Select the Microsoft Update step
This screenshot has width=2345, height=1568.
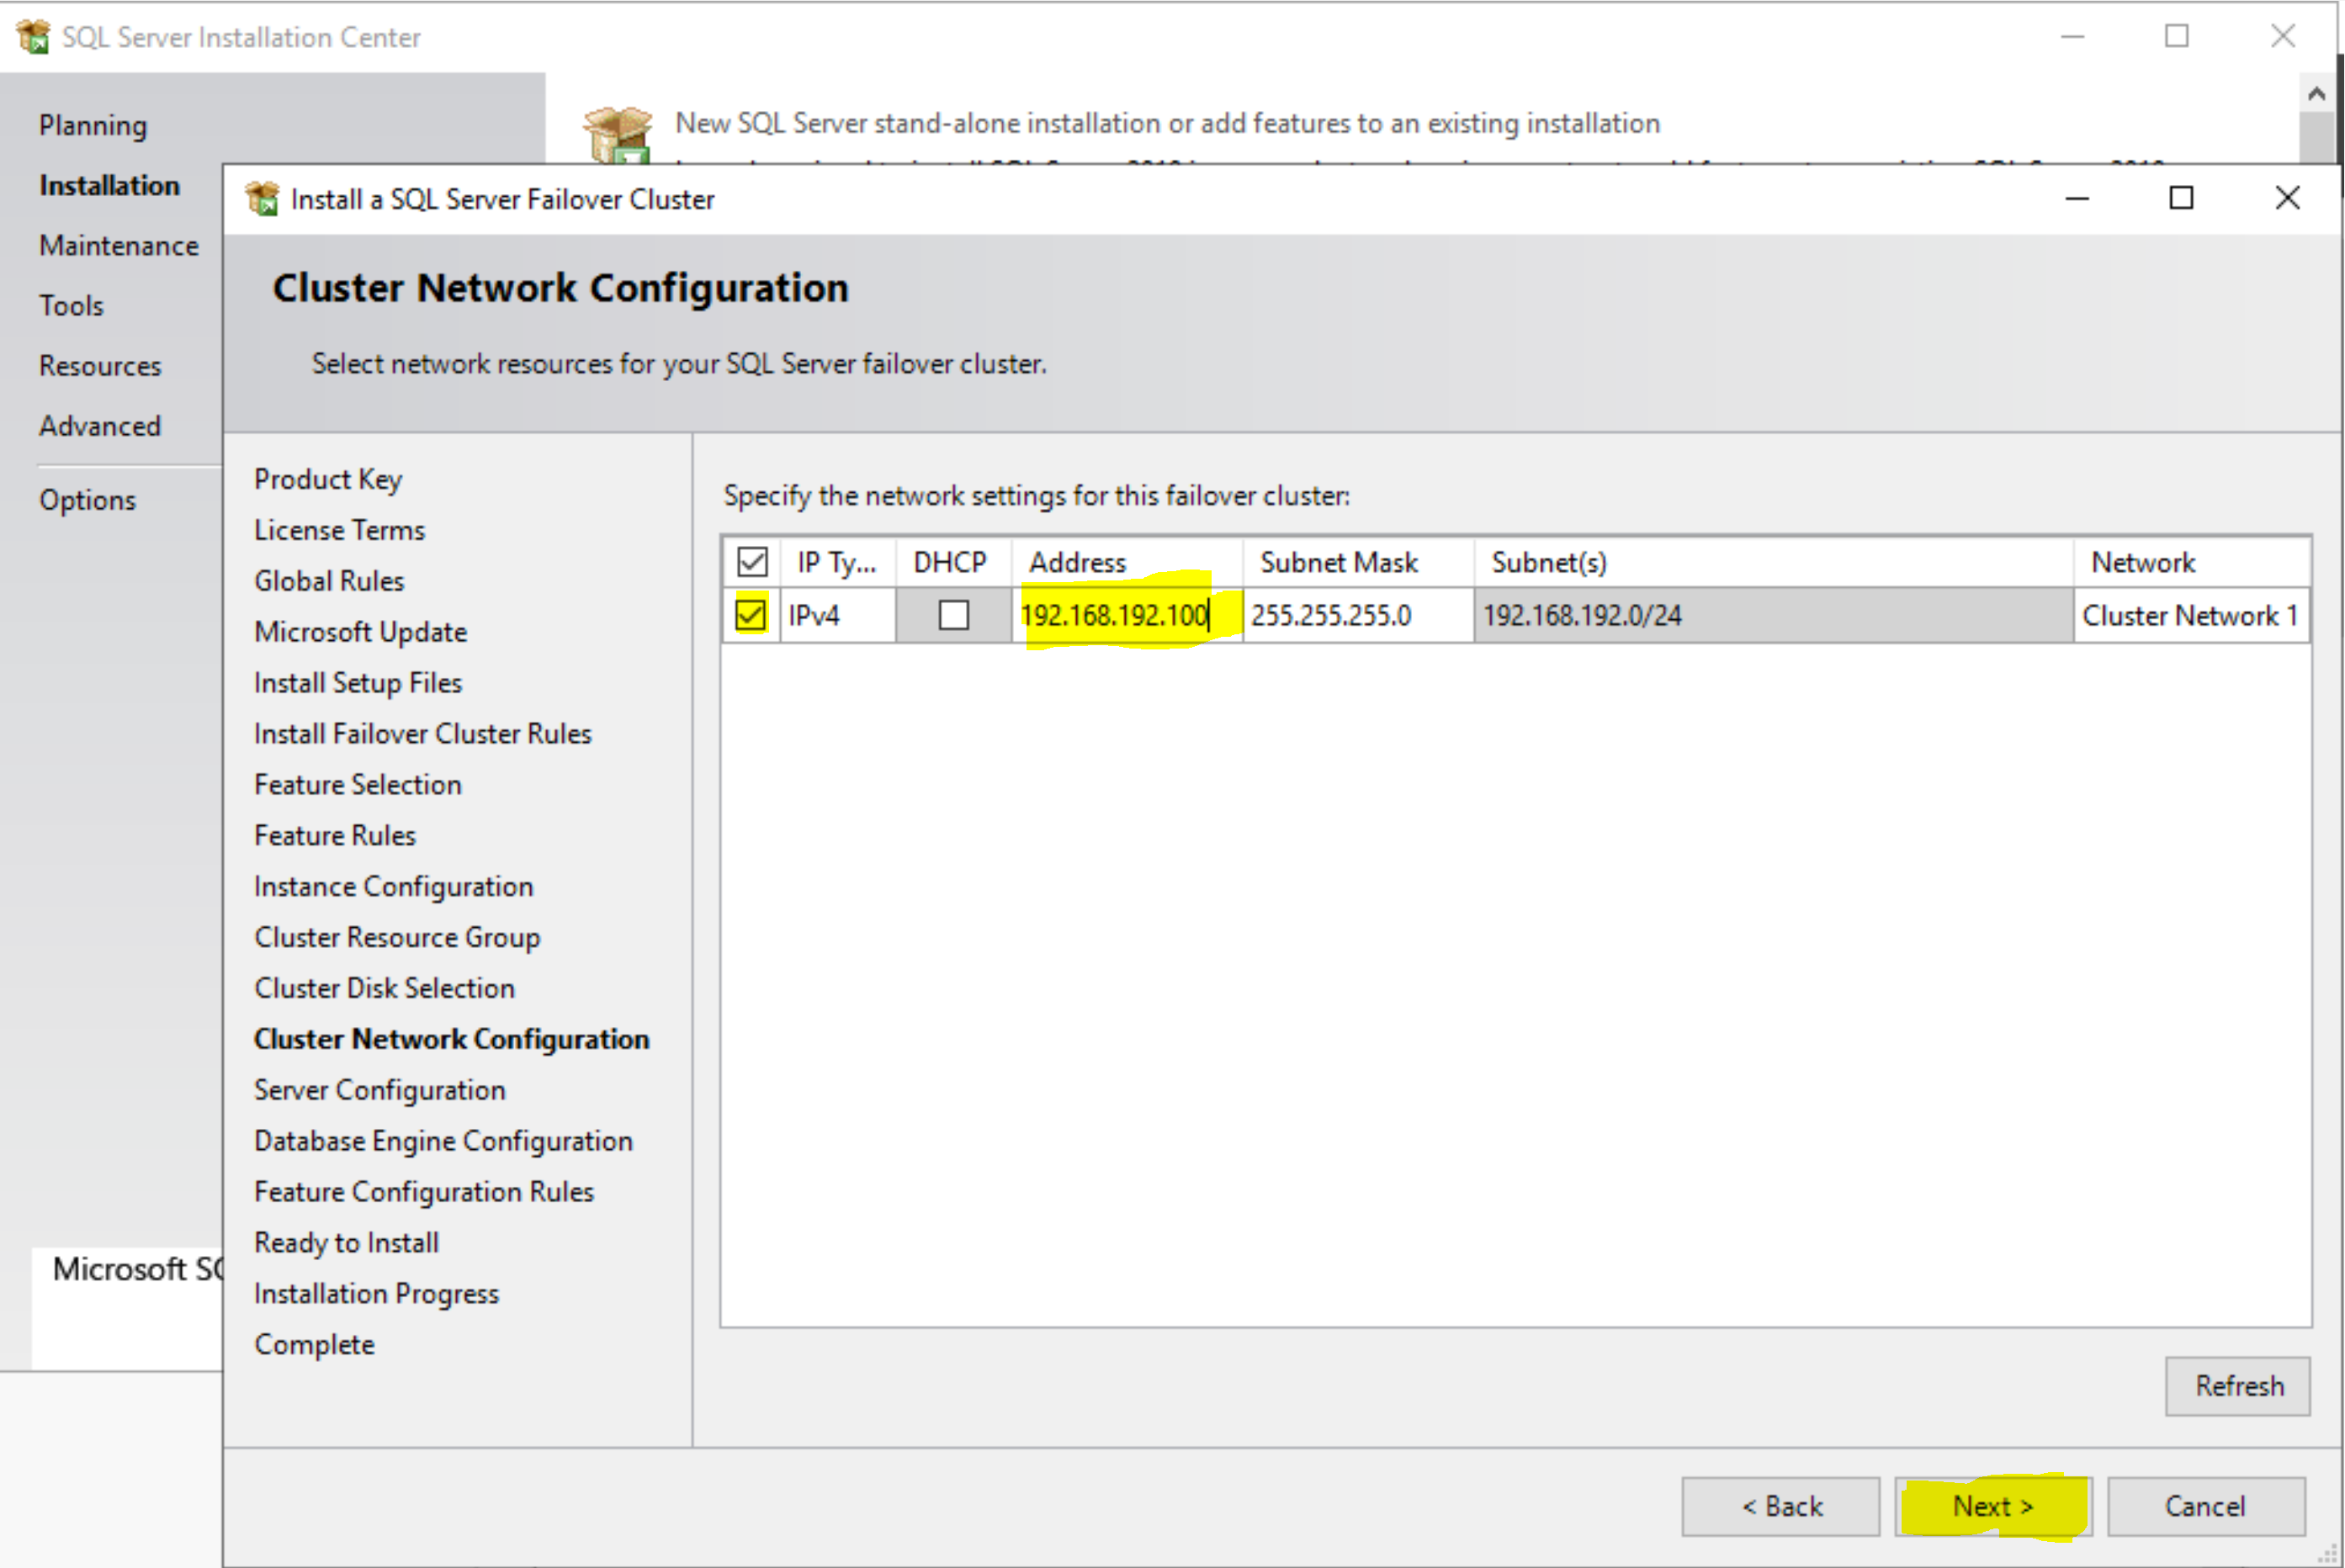tap(360, 632)
